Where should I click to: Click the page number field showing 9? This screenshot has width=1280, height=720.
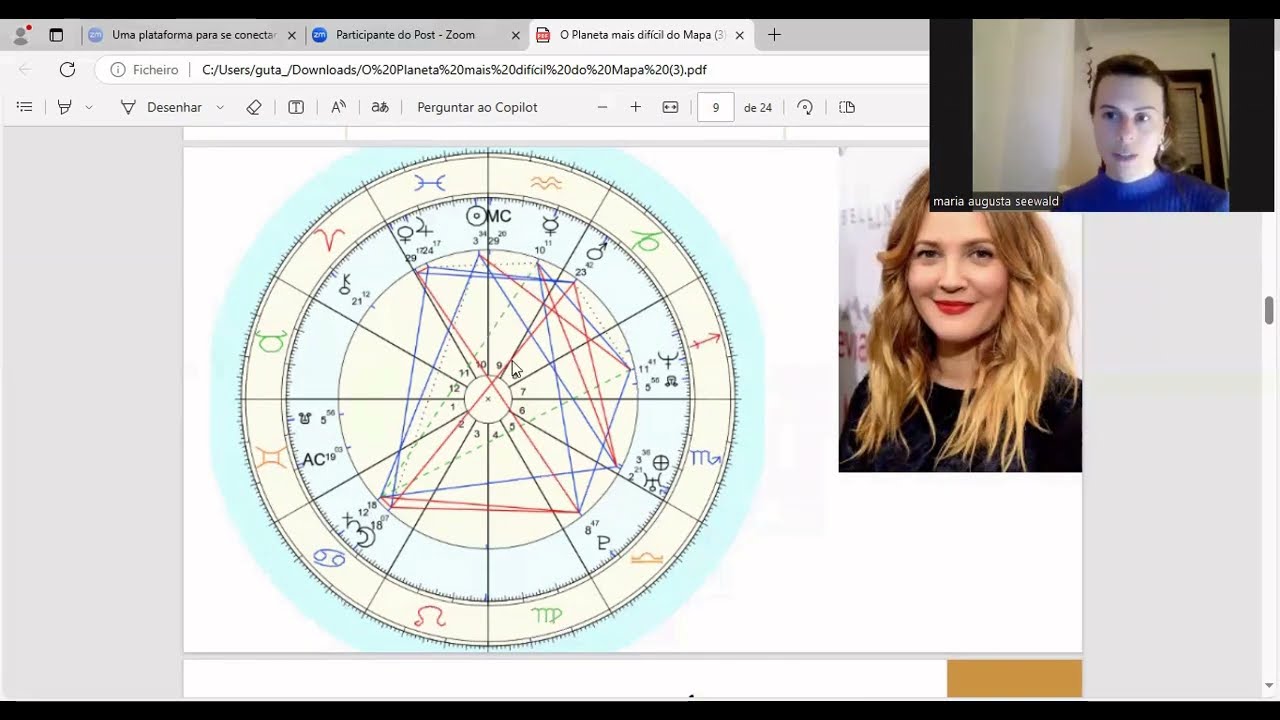click(715, 107)
